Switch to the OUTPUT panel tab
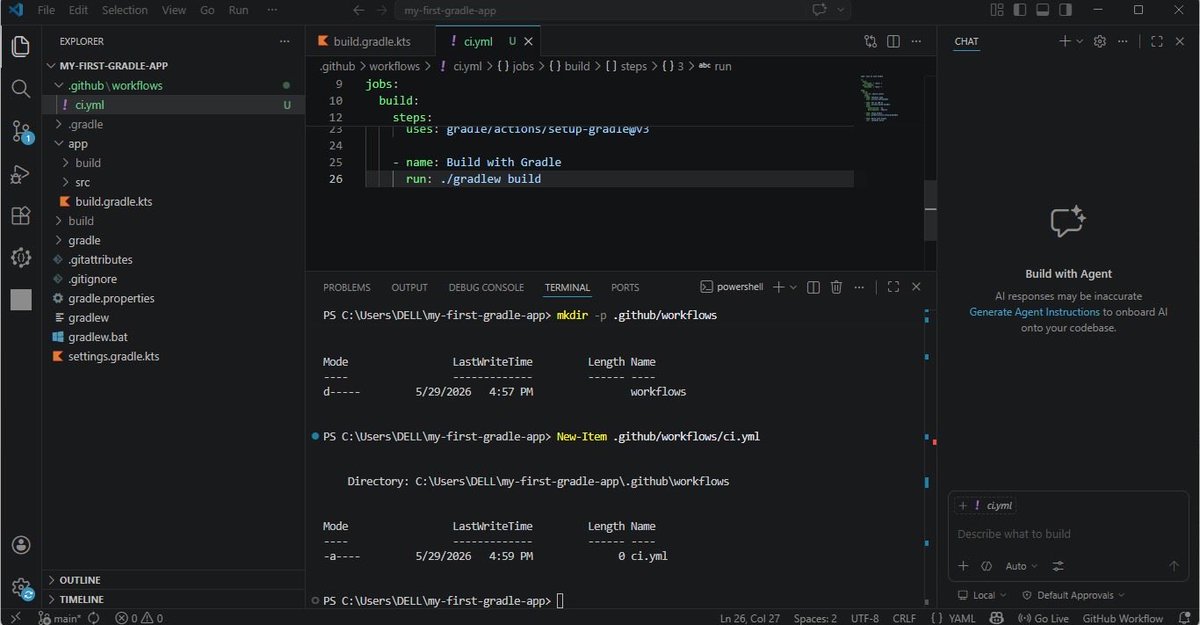The height and width of the screenshot is (625, 1200). pyautogui.click(x=409, y=288)
